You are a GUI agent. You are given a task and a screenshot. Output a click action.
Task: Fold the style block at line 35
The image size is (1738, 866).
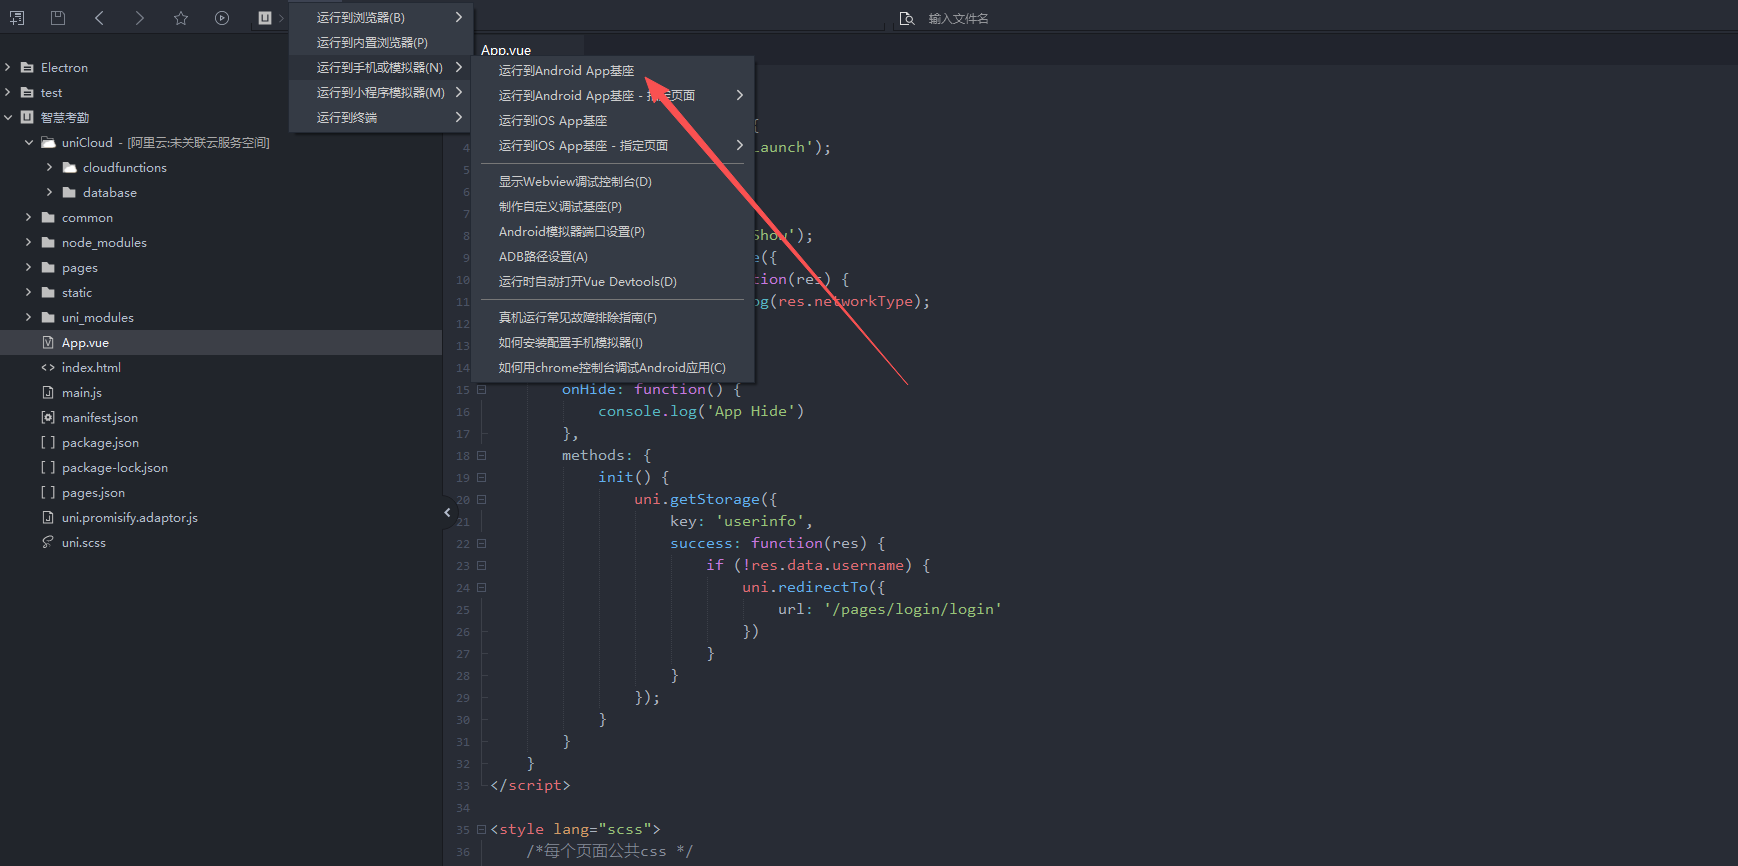(481, 830)
